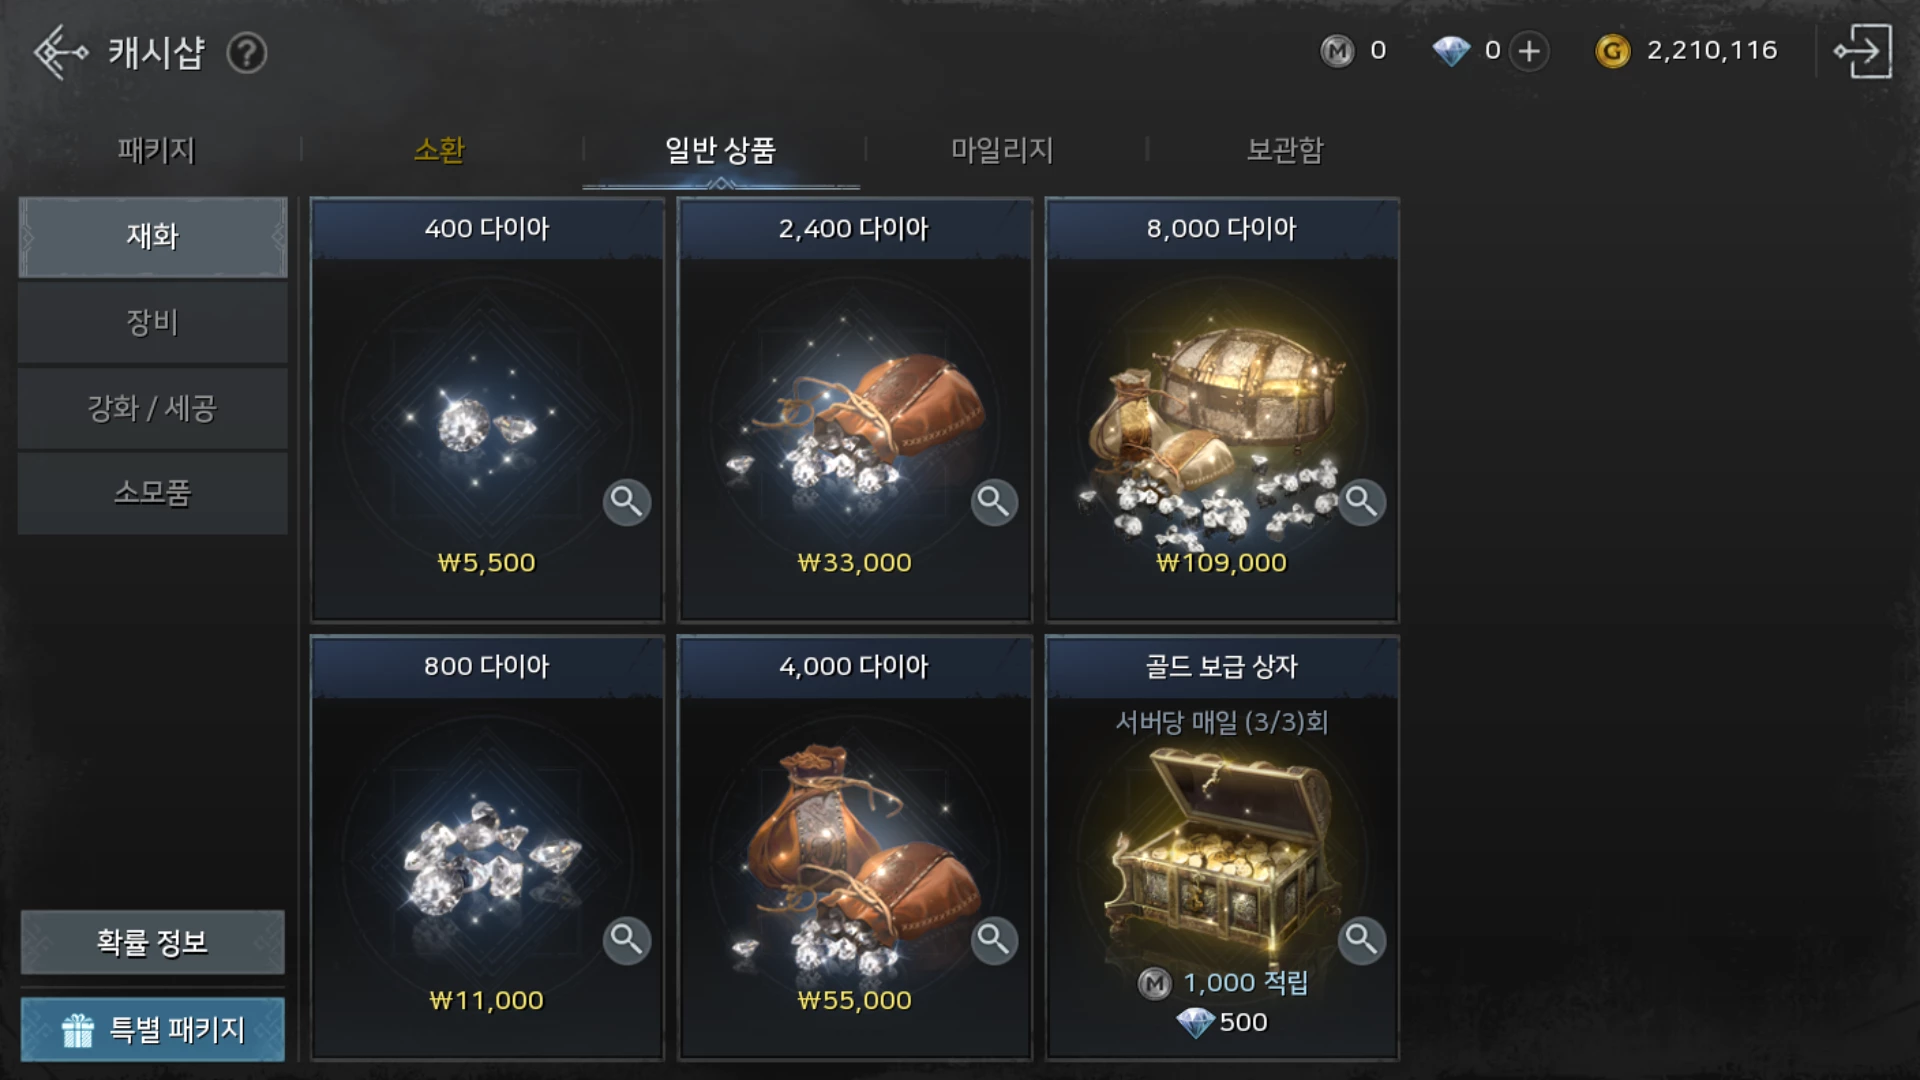Click the exit door icon
Viewport: 1920px width, 1080px height.
point(1862,51)
